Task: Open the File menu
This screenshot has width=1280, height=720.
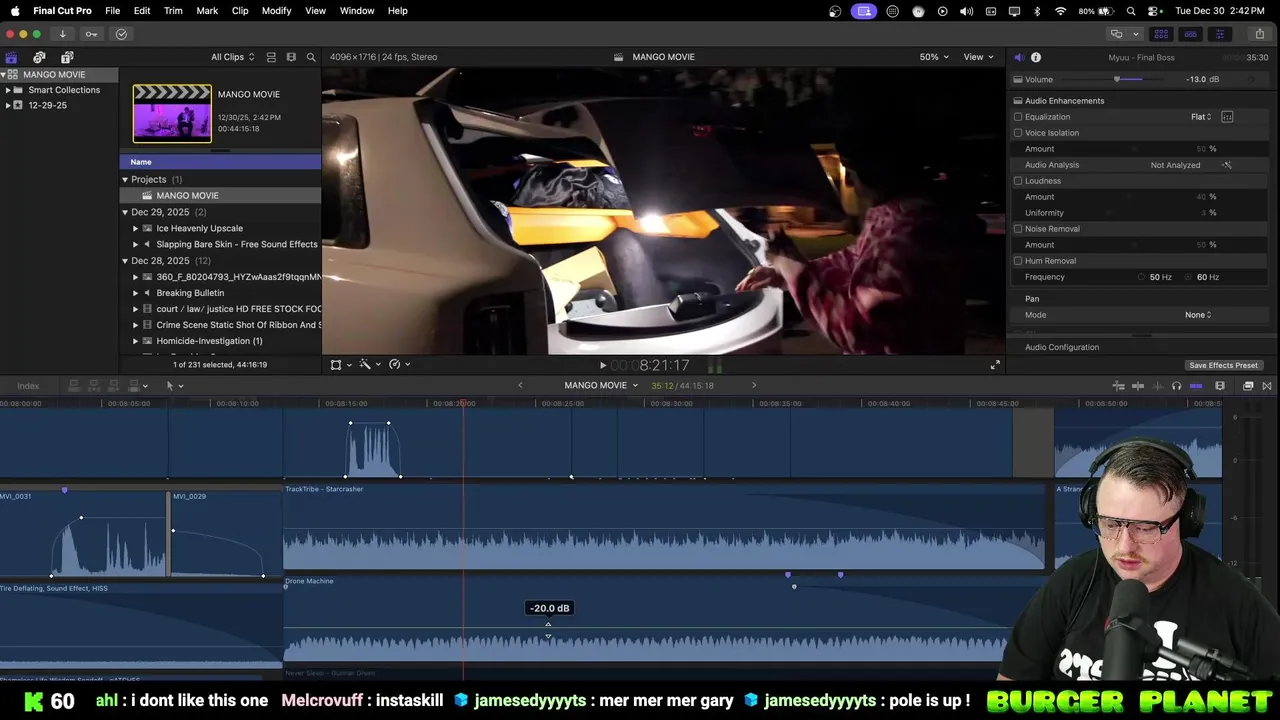Action: pyautogui.click(x=113, y=10)
